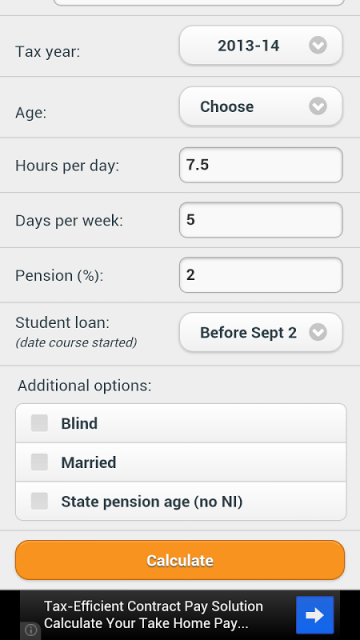Click the Tax year dropdown arrow icon

[x=318, y=45]
